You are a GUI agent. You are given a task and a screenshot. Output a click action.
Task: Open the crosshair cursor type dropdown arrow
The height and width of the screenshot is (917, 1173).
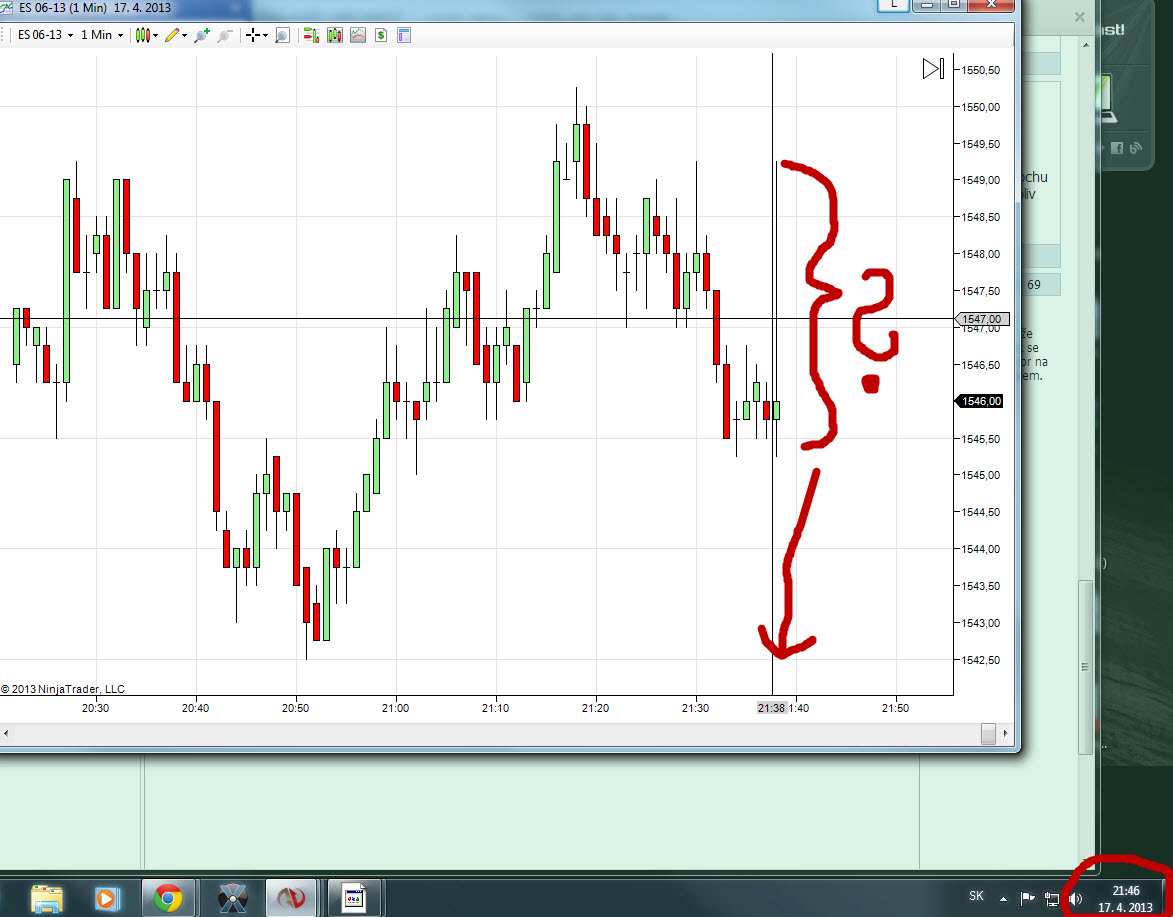tap(266, 35)
